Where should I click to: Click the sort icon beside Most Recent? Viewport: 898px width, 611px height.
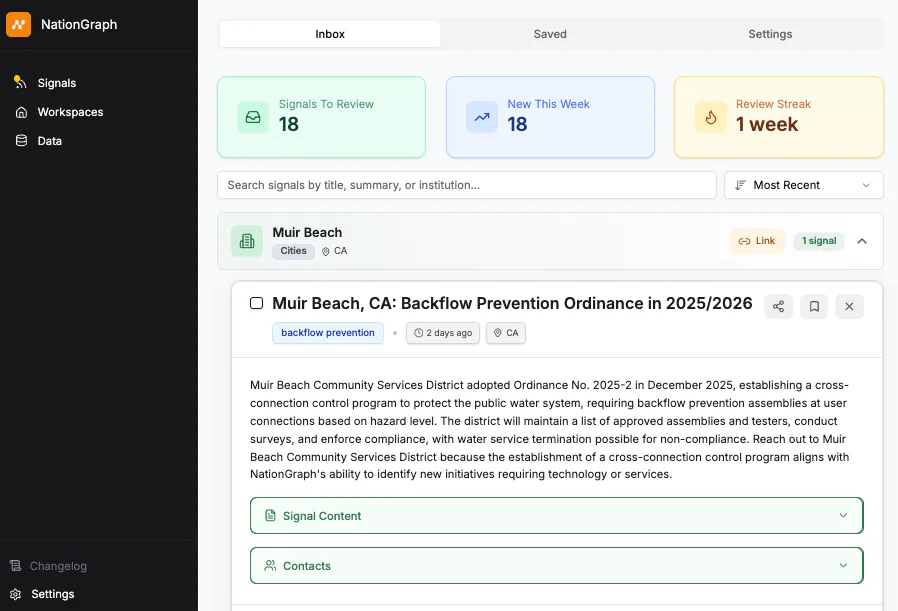tap(741, 185)
